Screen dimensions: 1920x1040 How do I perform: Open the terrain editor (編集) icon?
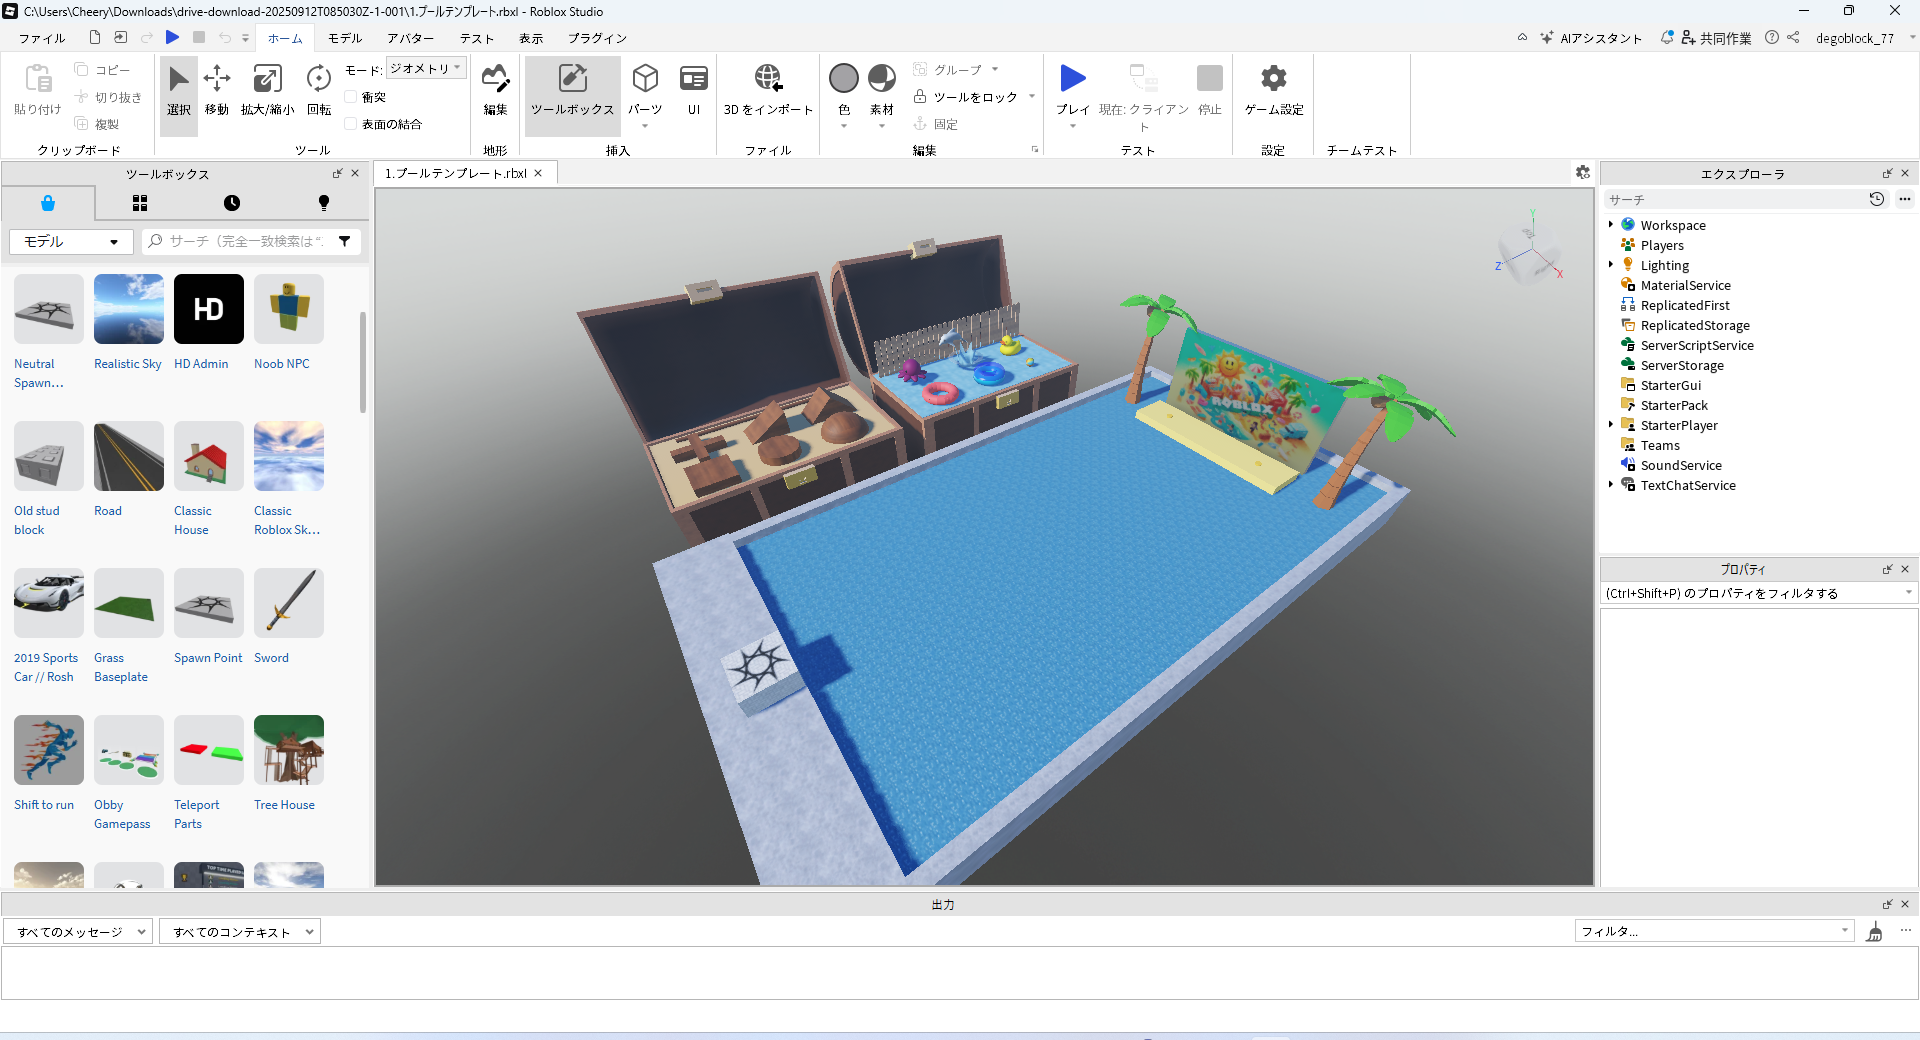(495, 90)
